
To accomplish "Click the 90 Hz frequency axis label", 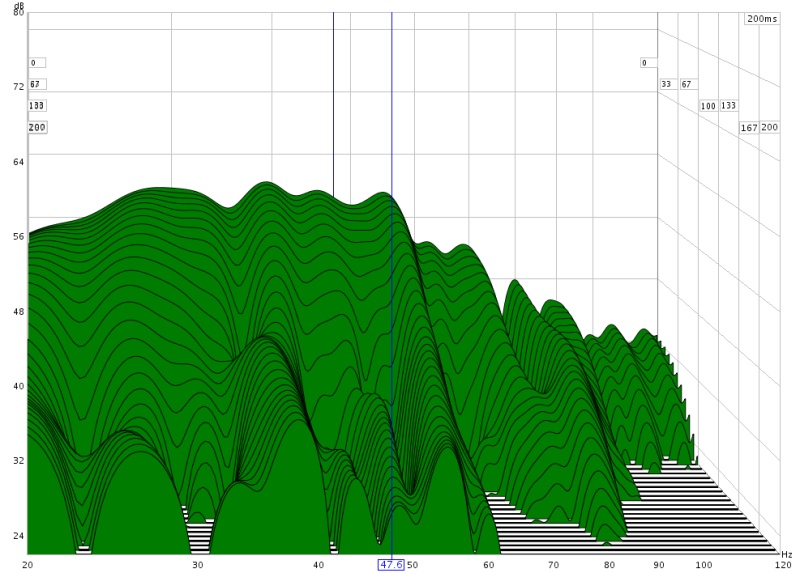I will pos(657,565).
